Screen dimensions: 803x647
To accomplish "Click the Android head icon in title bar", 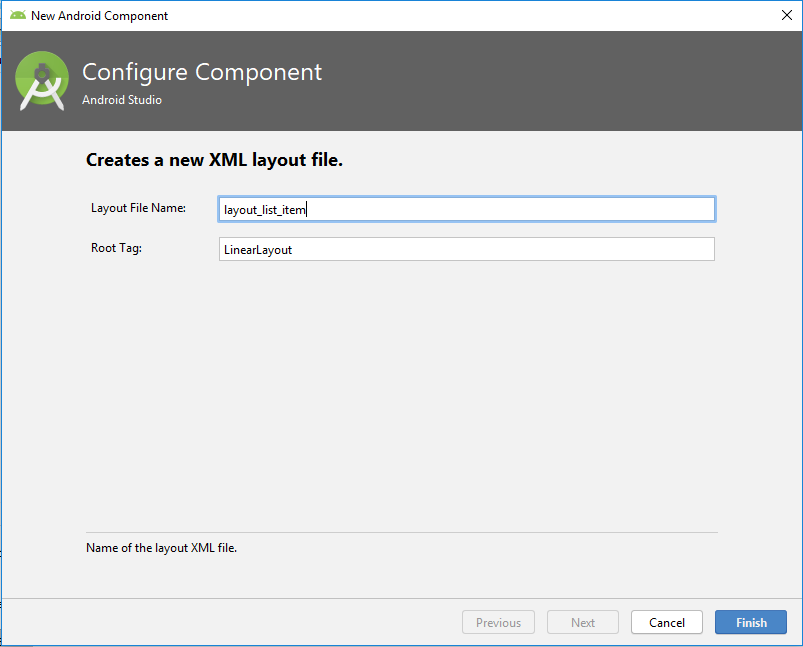I will pos(18,15).
